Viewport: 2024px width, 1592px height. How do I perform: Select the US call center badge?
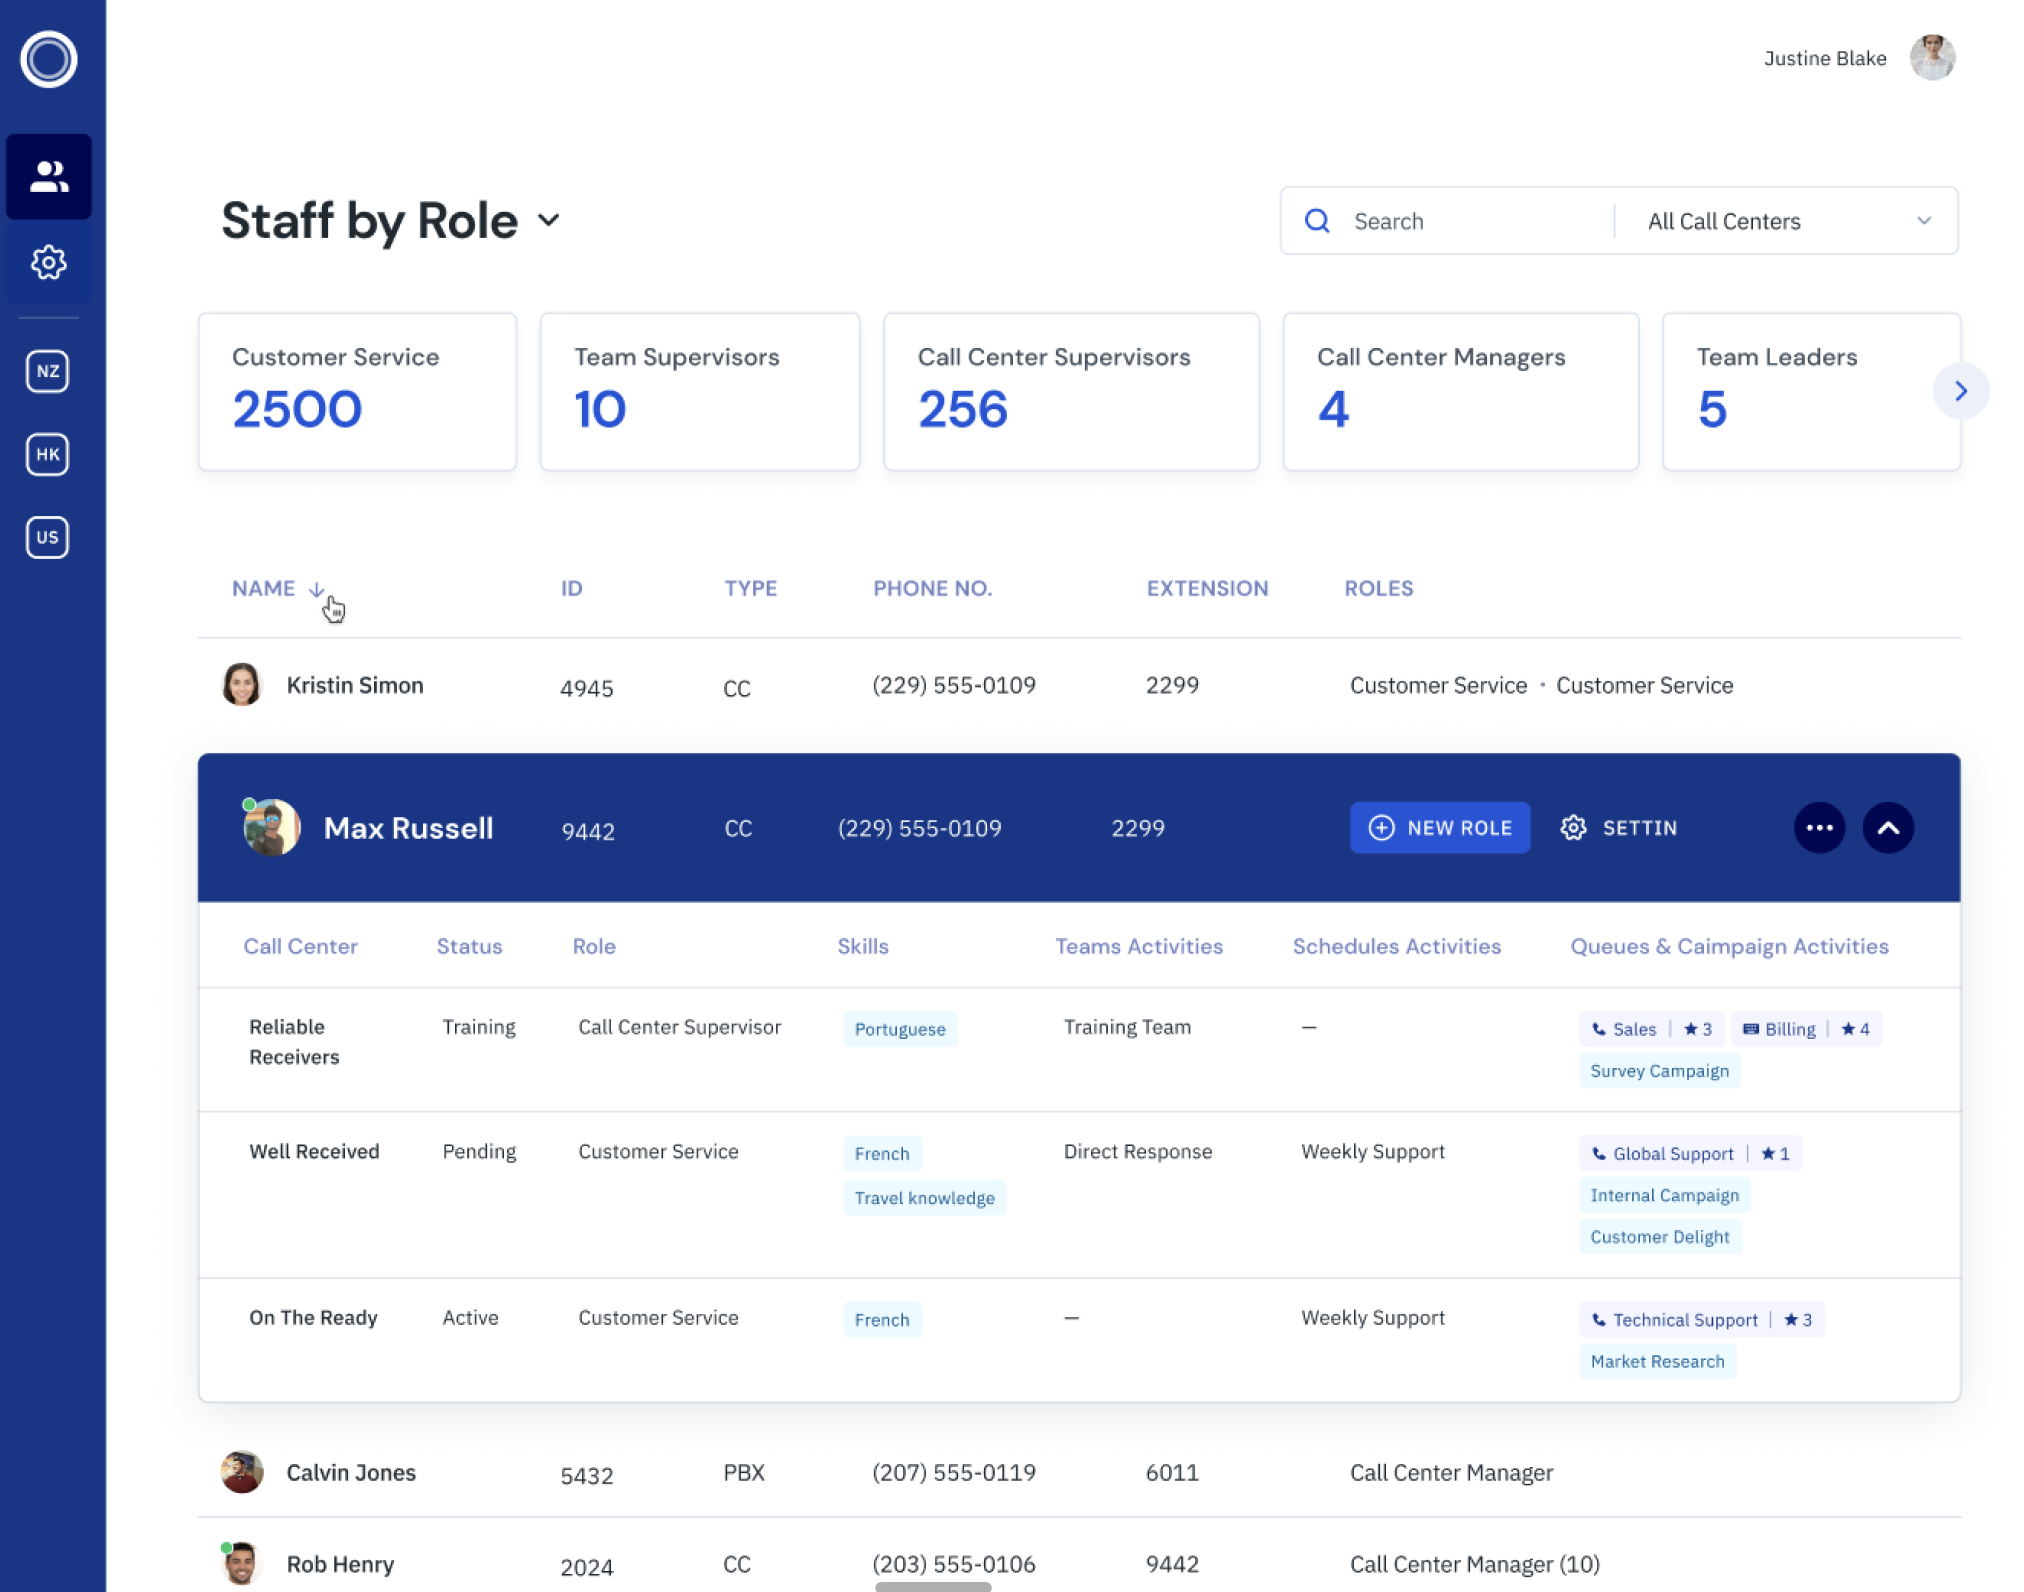[47, 537]
